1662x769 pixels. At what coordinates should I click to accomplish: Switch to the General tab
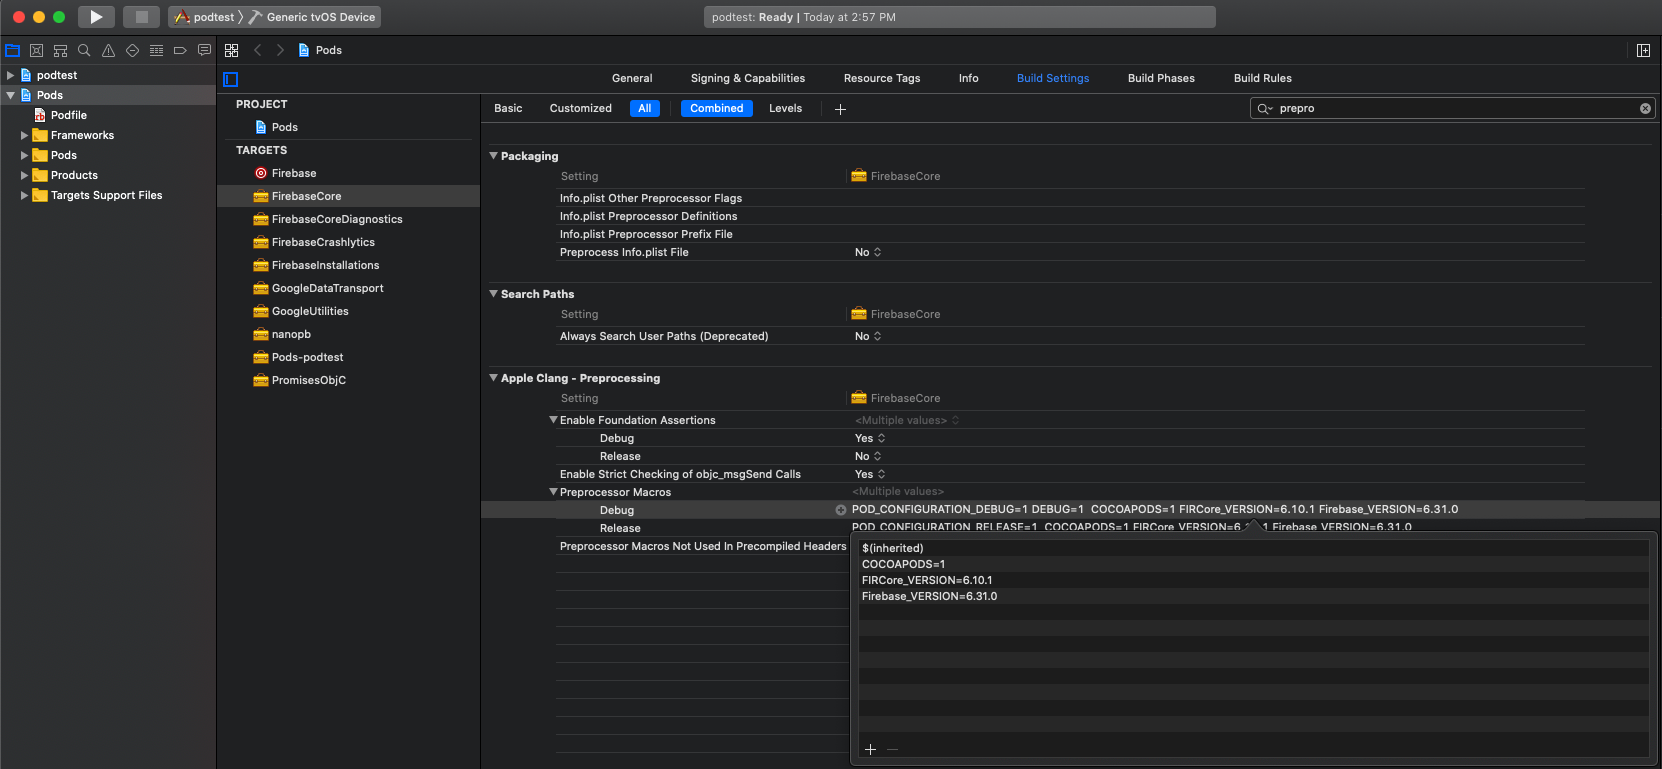tap(632, 78)
